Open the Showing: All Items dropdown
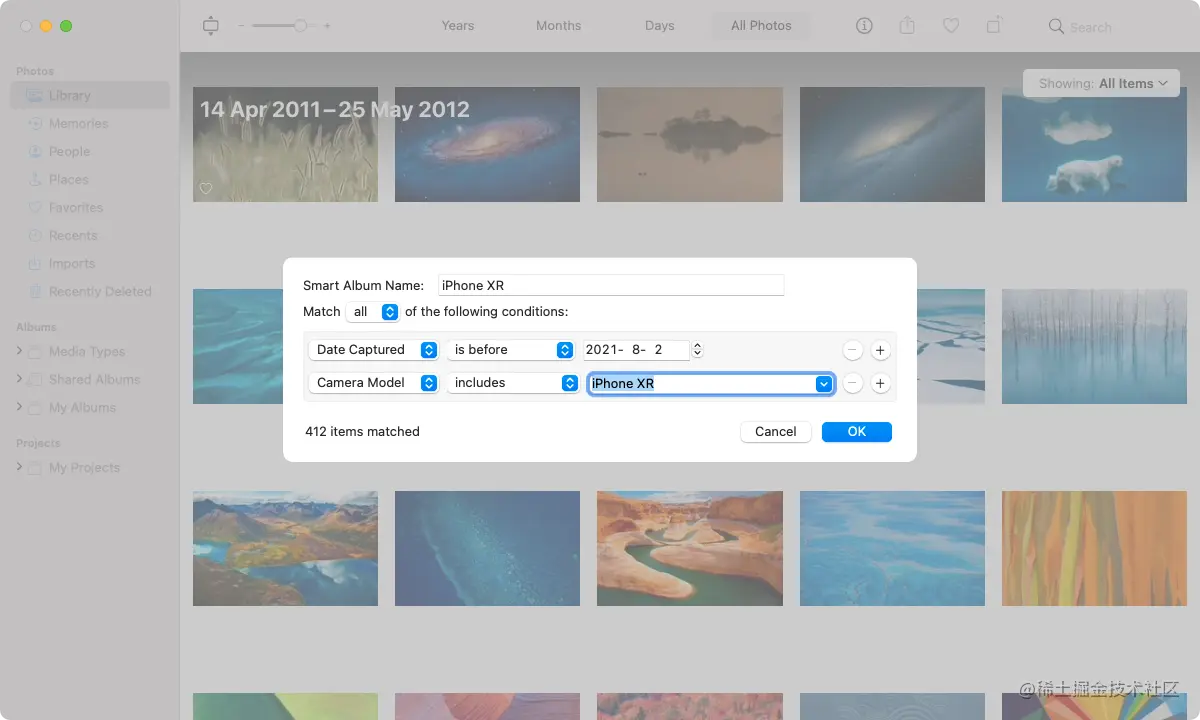The image size is (1200, 720). pyautogui.click(x=1102, y=83)
